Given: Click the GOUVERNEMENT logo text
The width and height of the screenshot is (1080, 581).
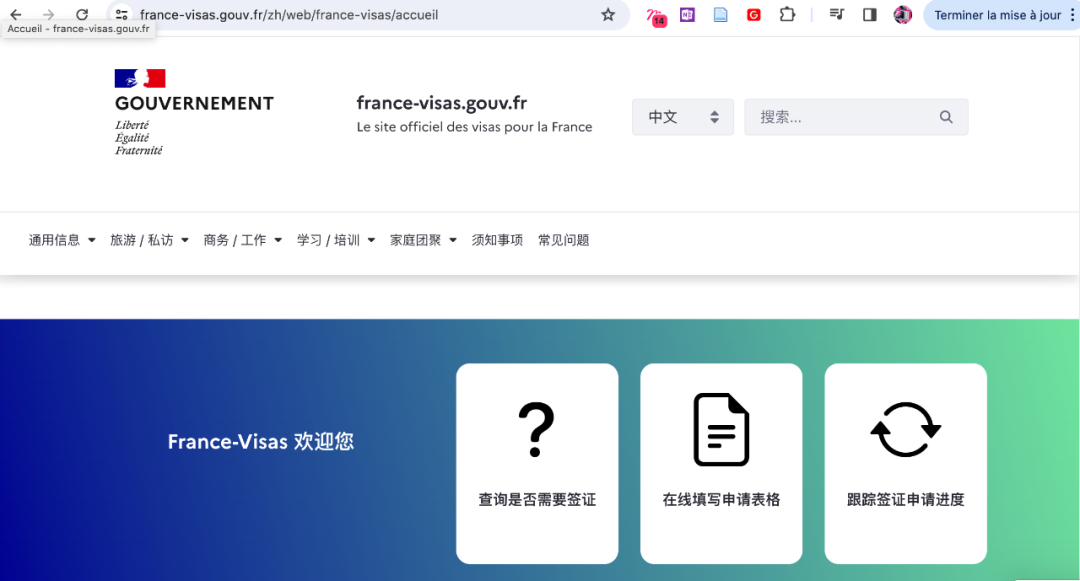Looking at the screenshot, I should coord(194,103).
